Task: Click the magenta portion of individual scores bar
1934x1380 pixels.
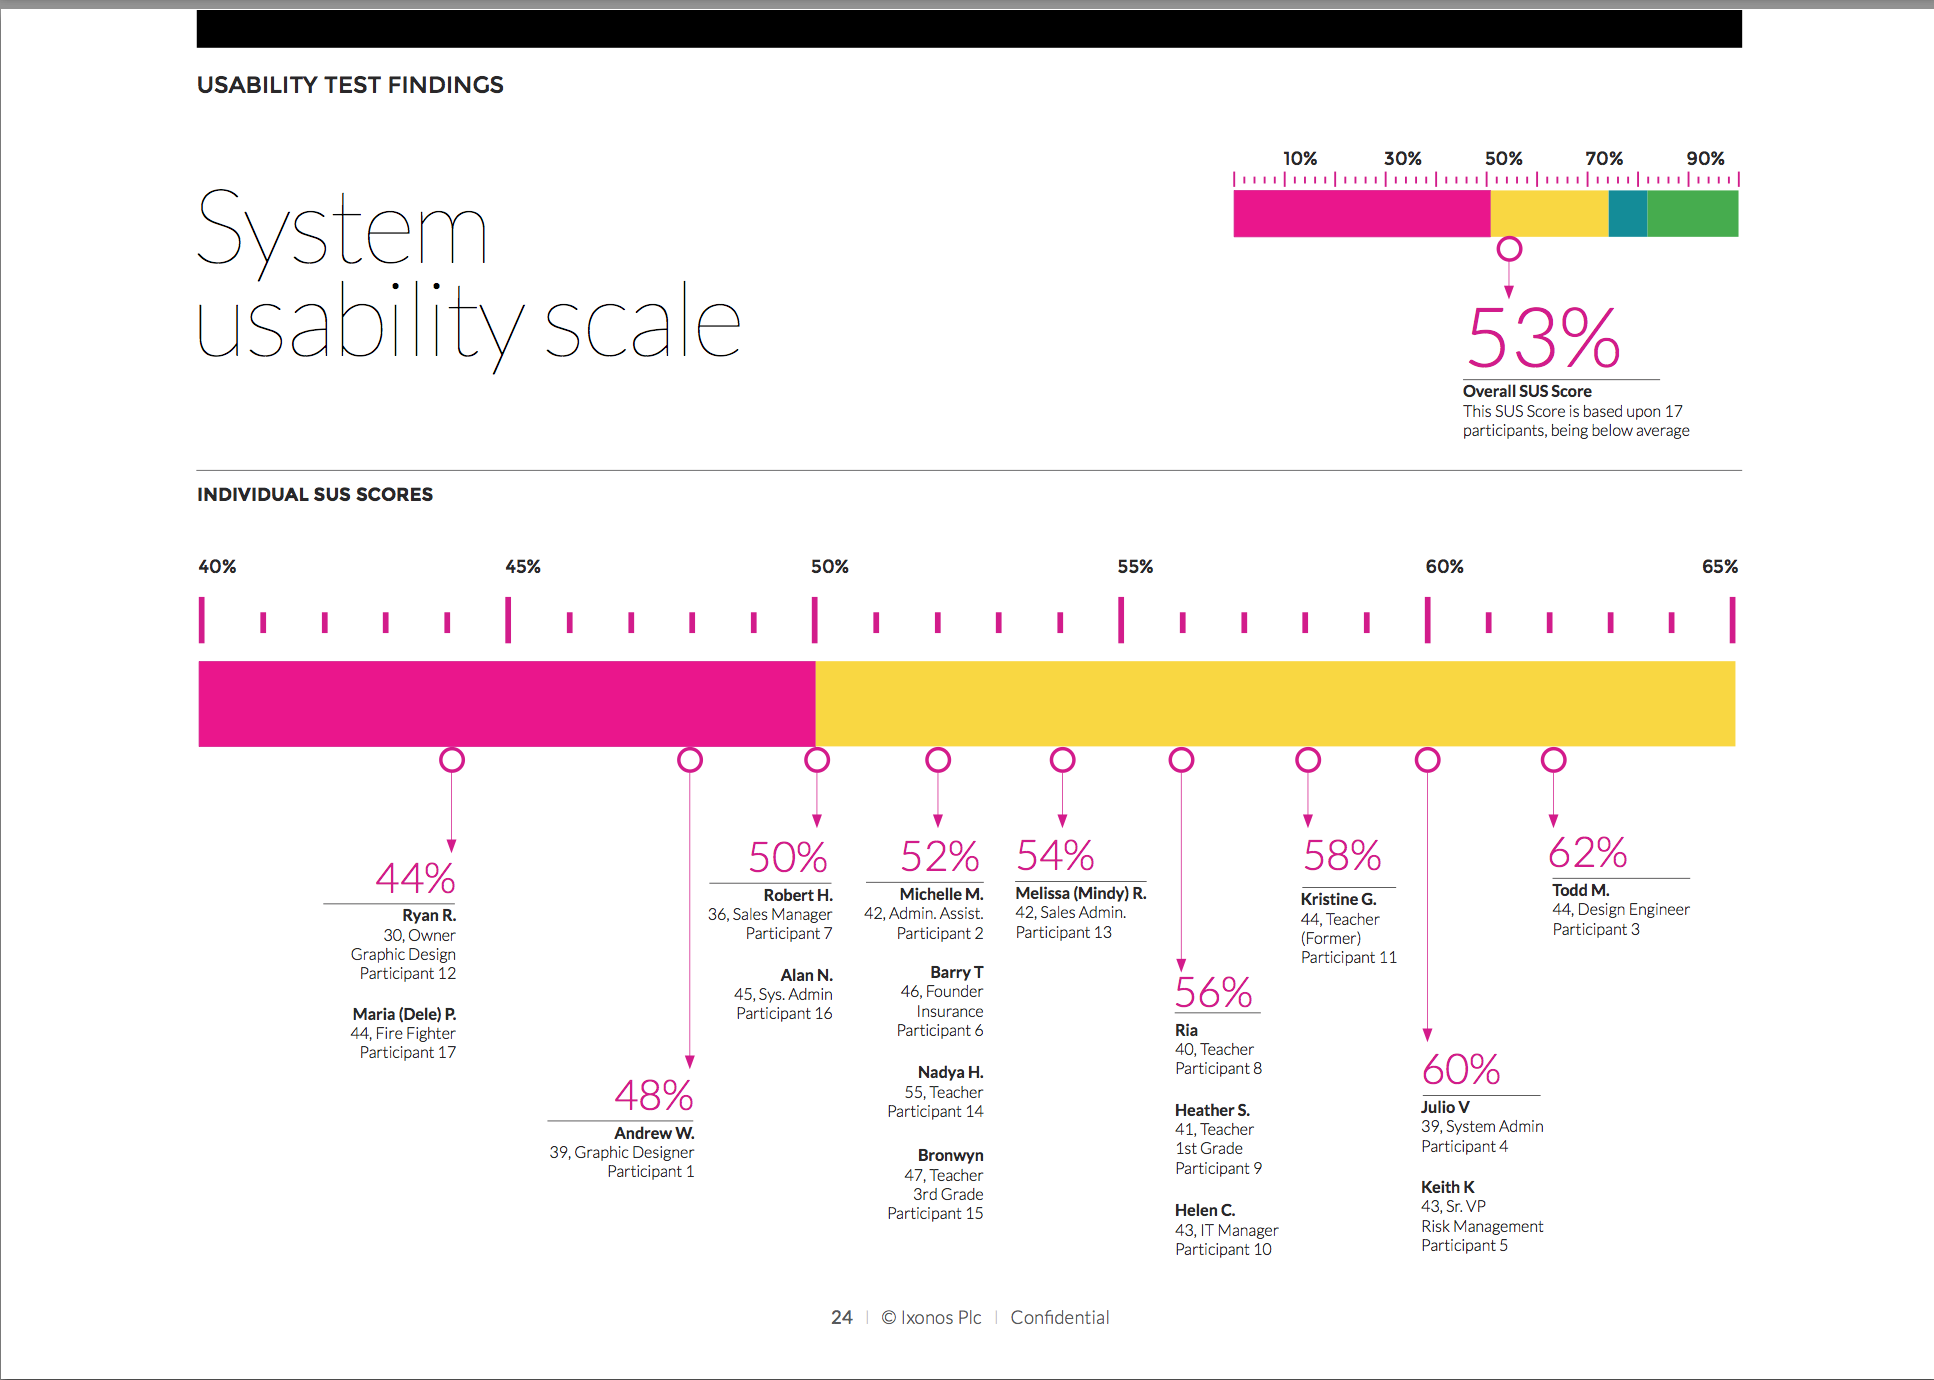Action: click(506, 703)
